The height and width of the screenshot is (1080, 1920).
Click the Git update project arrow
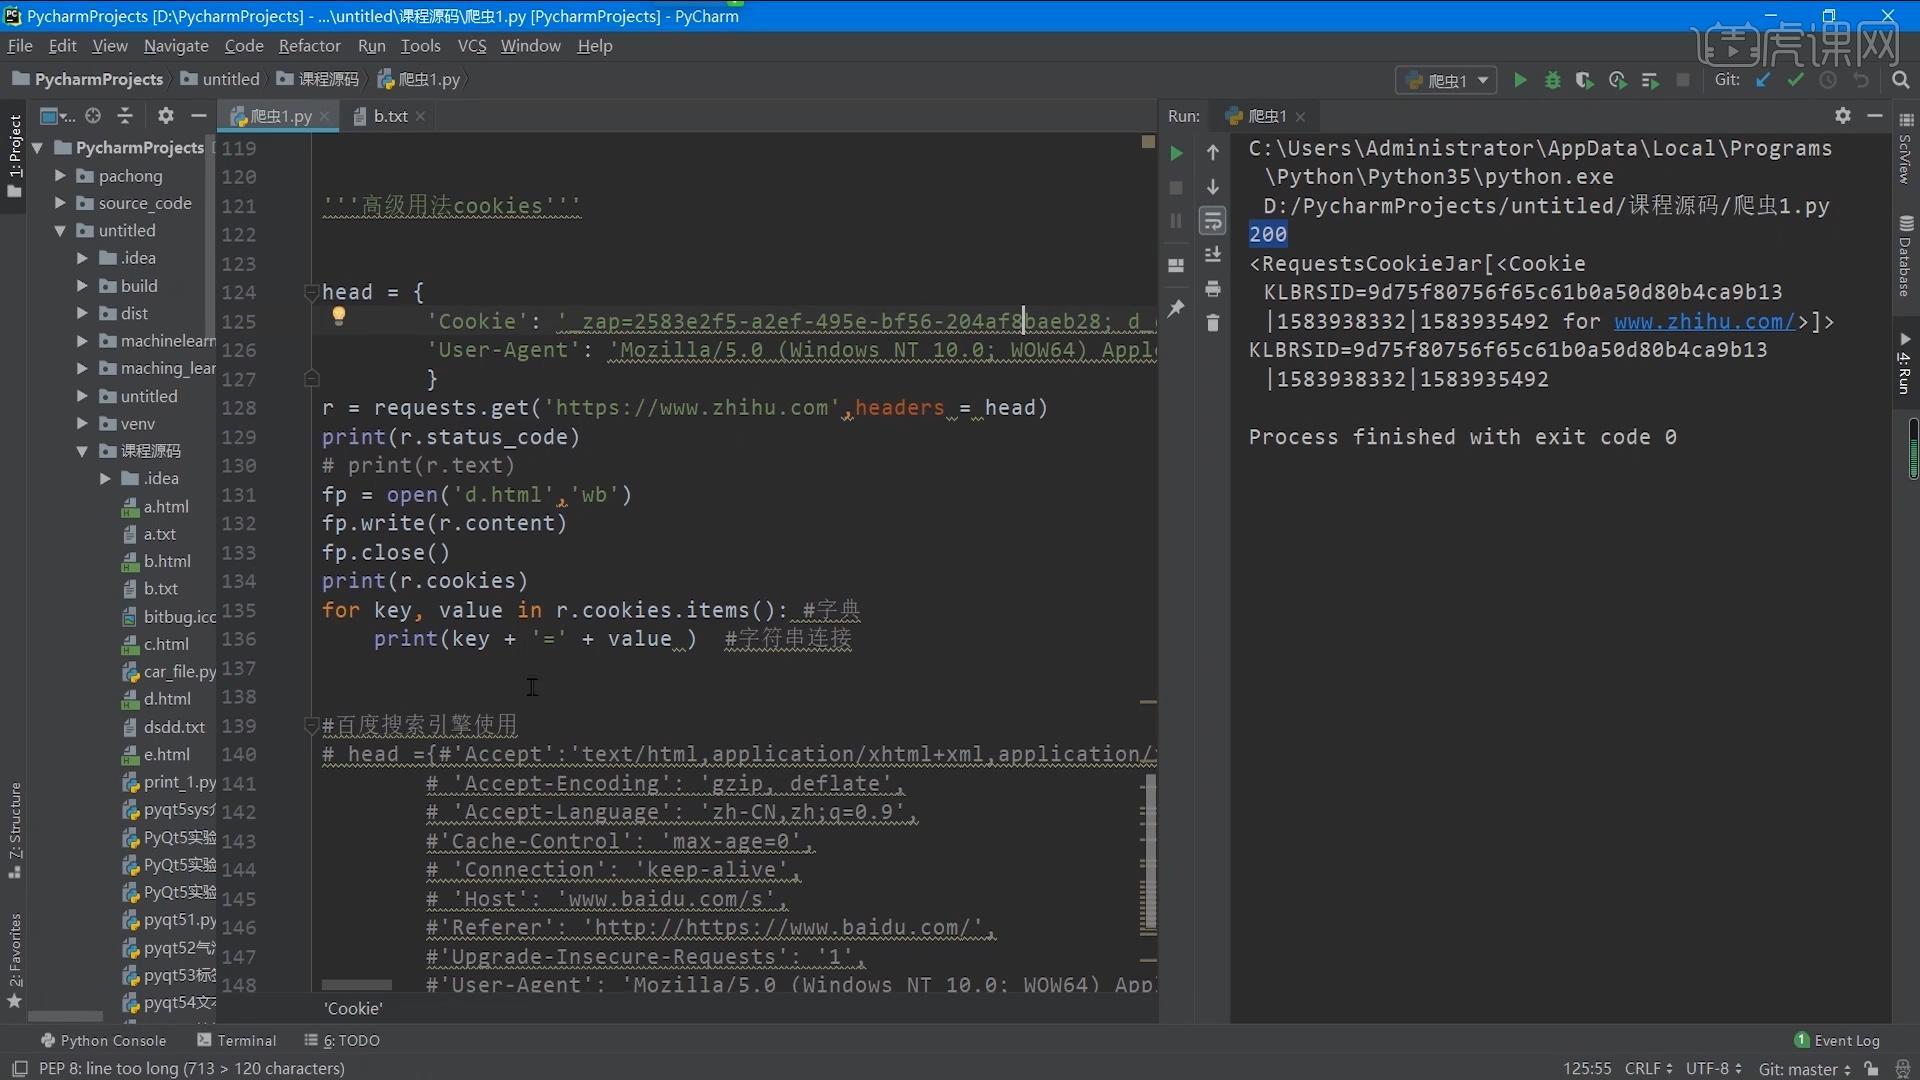pyautogui.click(x=1763, y=80)
